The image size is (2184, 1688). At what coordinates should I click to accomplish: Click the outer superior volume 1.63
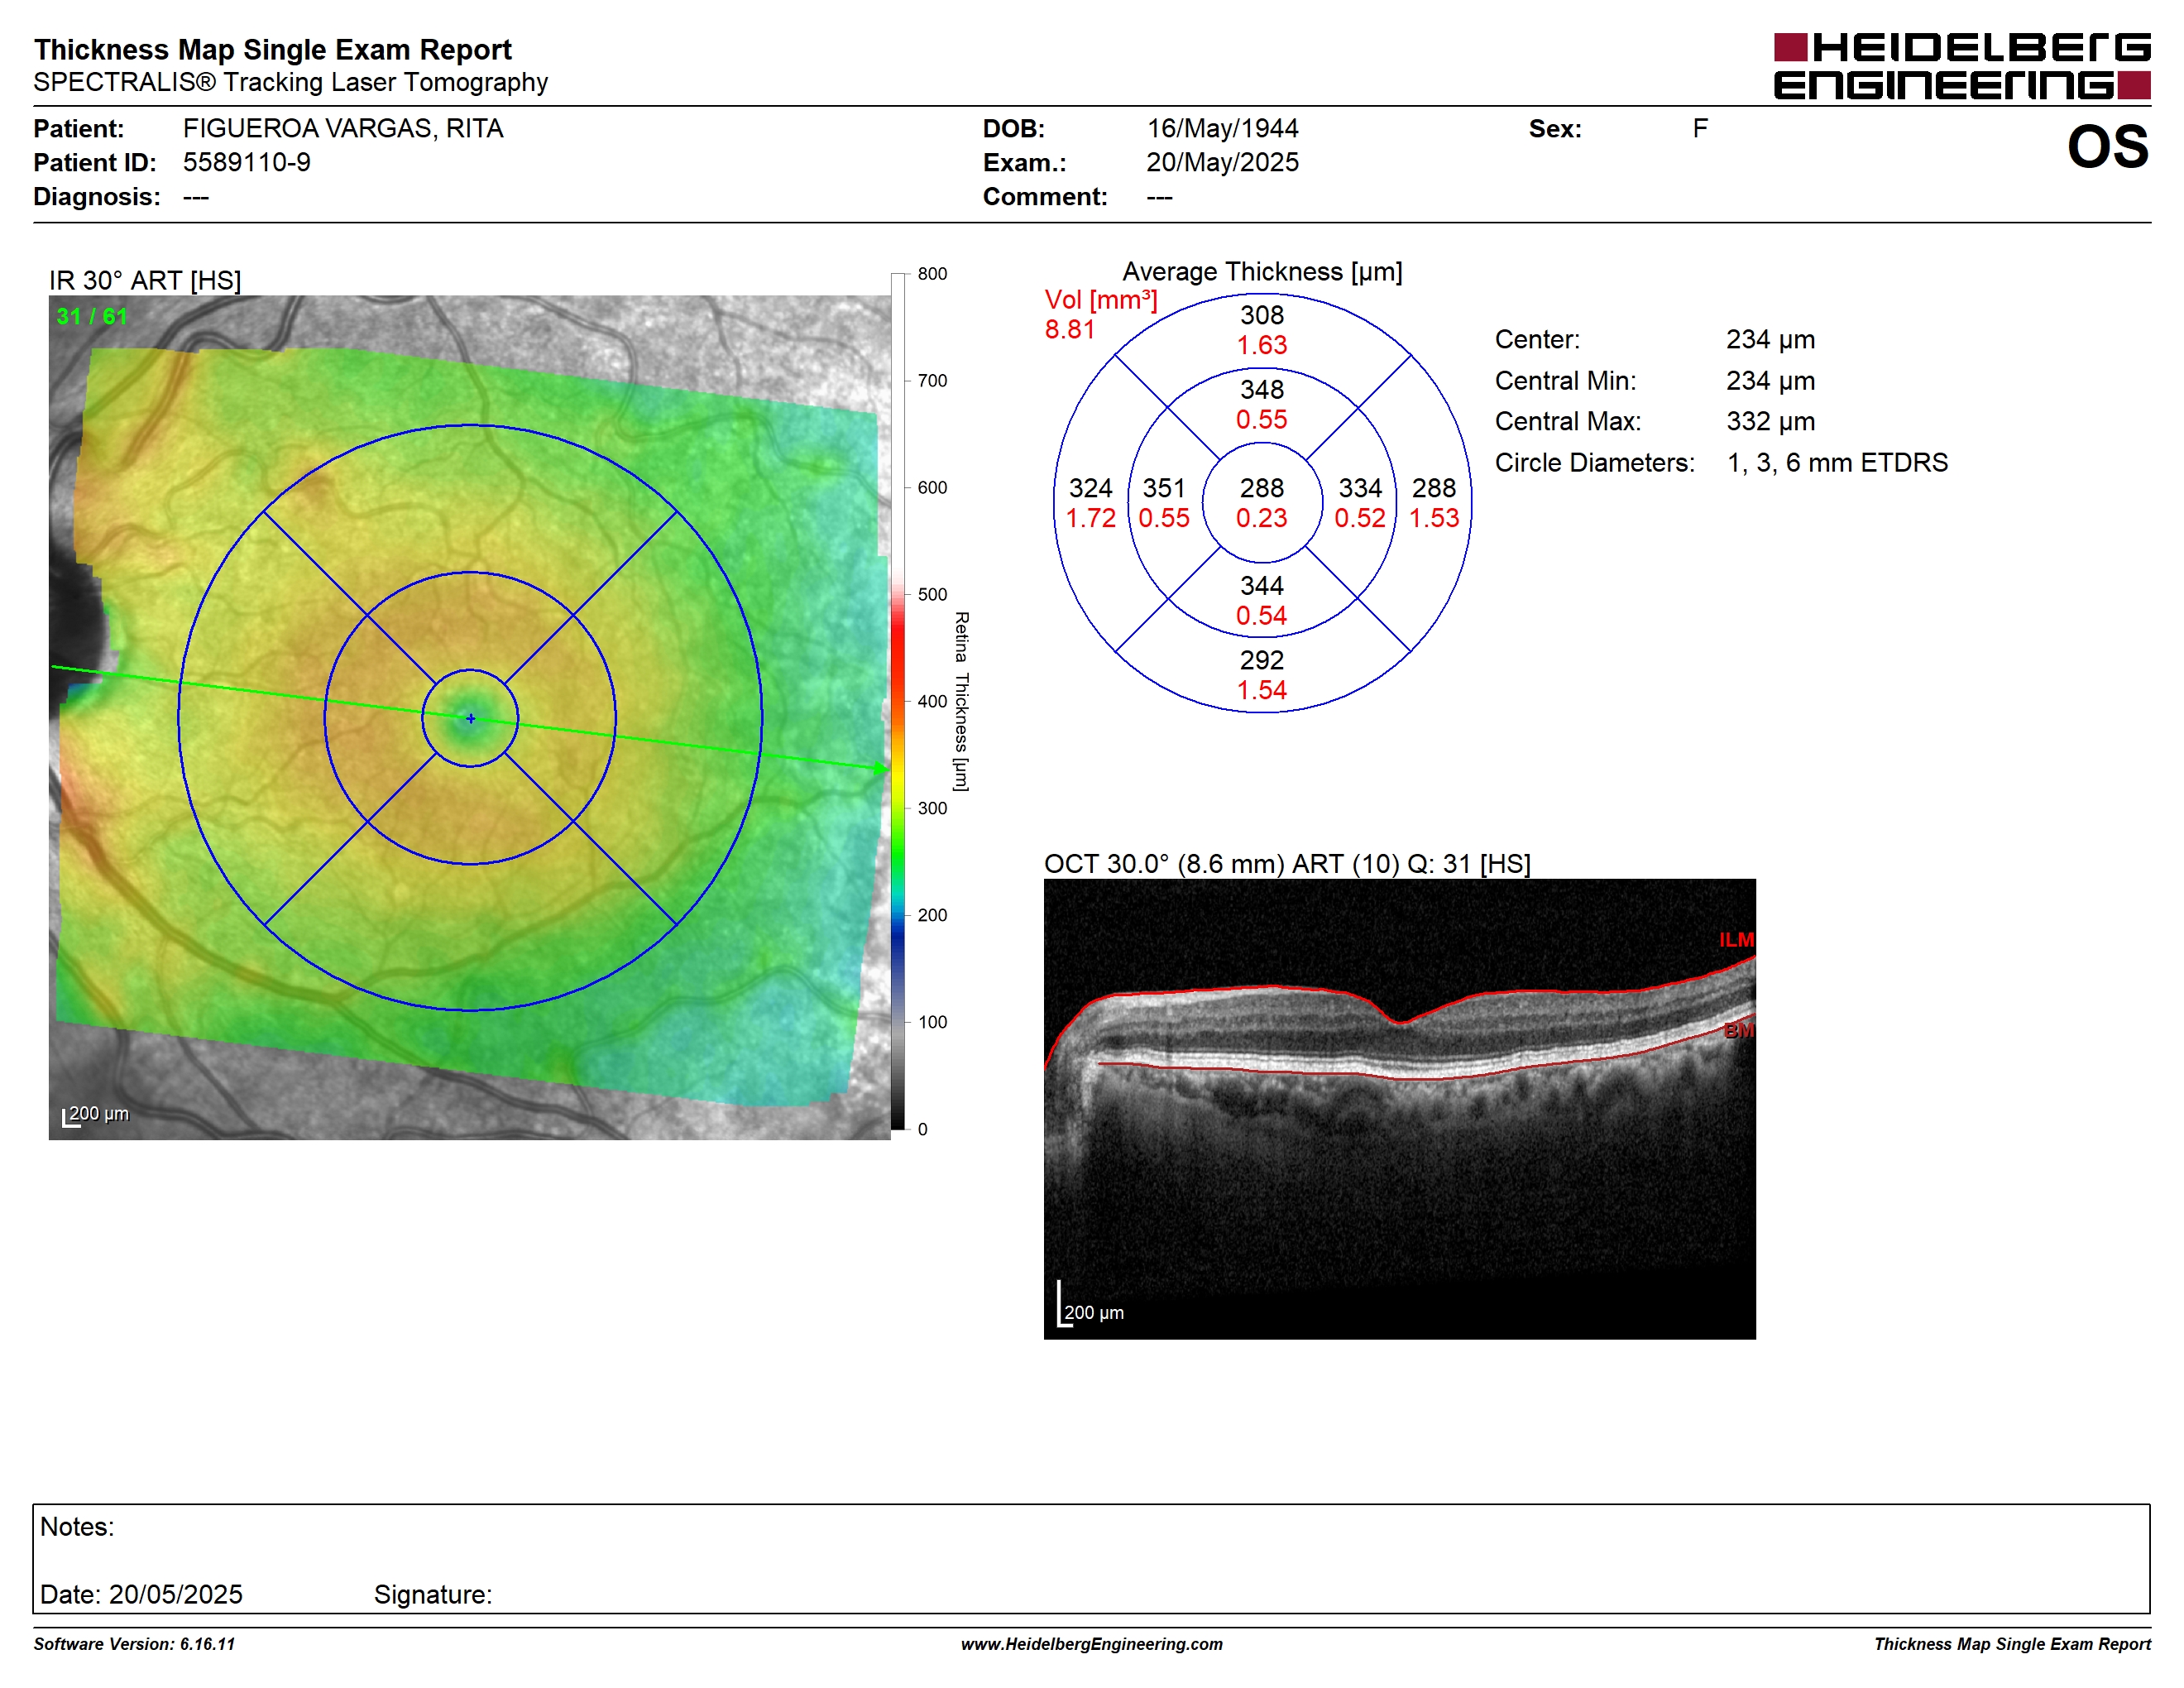[x=1262, y=345]
